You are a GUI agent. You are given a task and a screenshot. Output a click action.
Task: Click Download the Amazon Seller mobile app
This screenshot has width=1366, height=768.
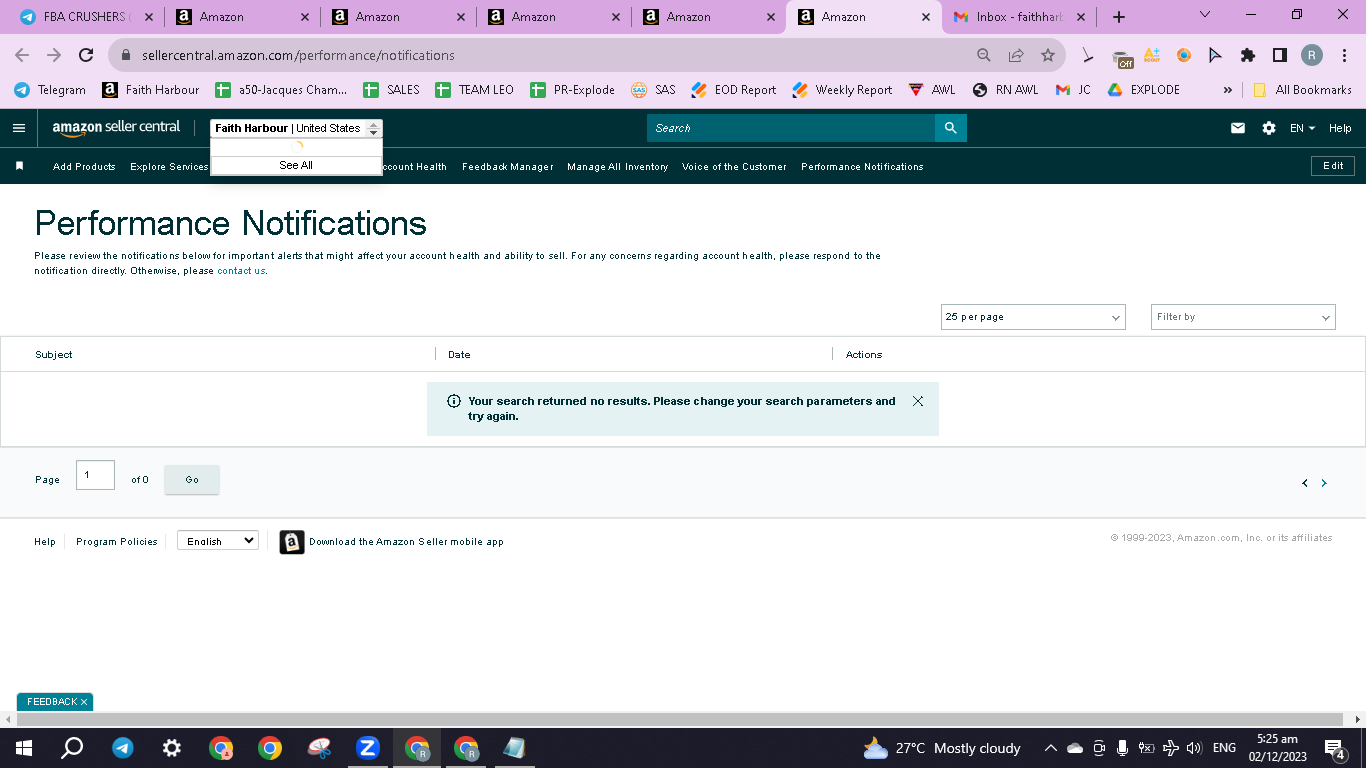[406, 542]
